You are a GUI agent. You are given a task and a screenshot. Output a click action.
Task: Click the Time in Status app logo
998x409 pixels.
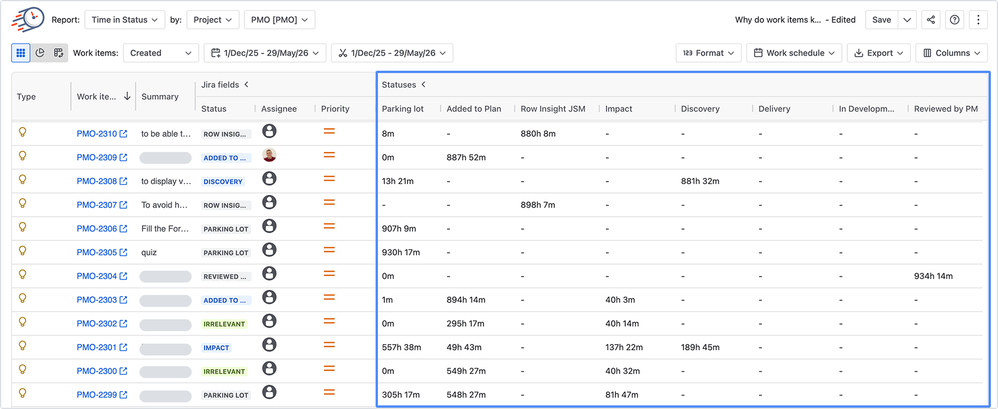point(28,19)
